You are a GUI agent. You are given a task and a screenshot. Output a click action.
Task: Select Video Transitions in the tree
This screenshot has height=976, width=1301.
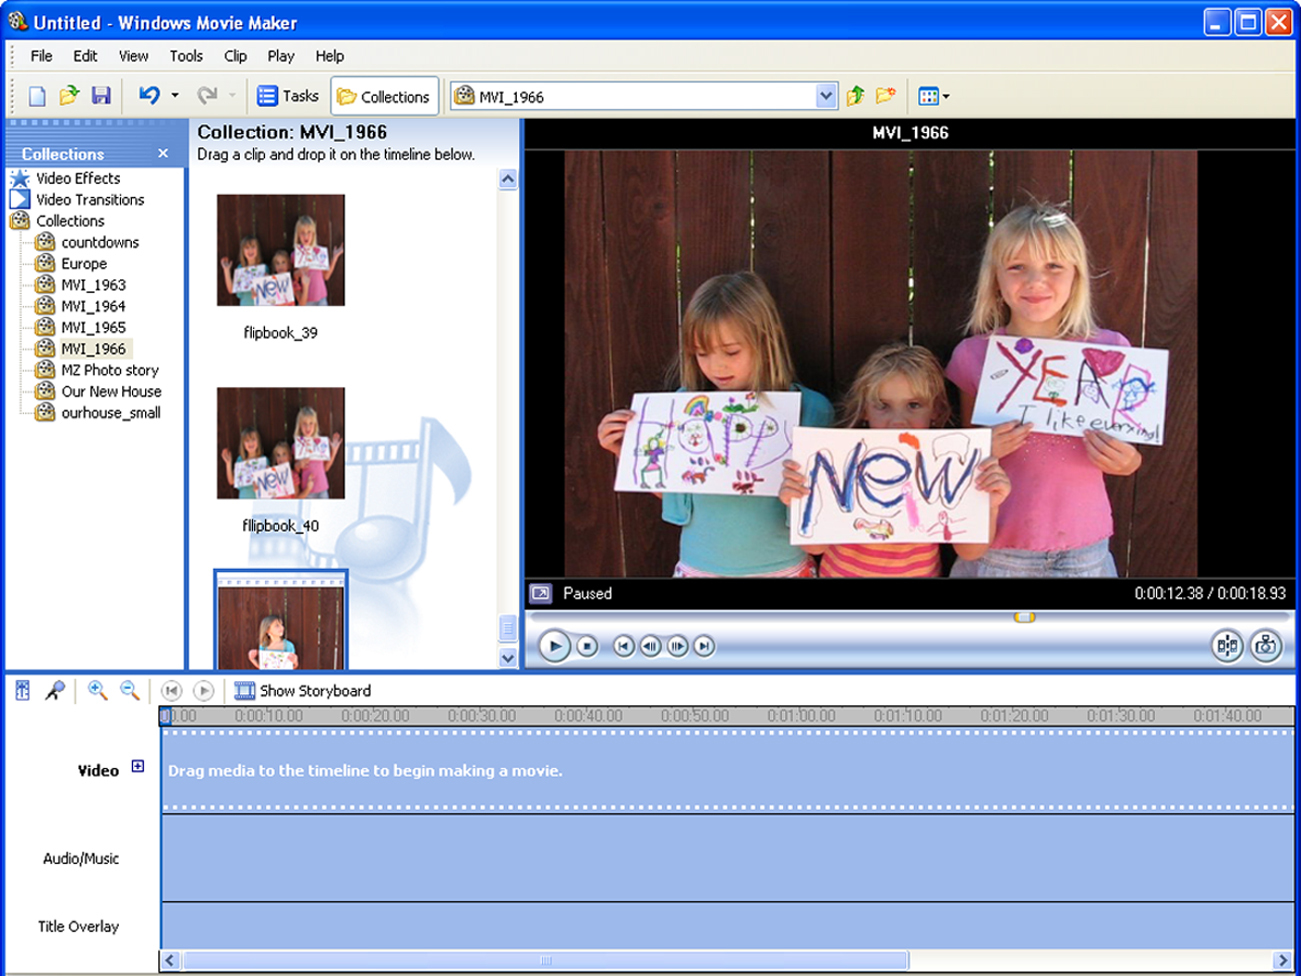pyautogui.click(x=90, y=200)
